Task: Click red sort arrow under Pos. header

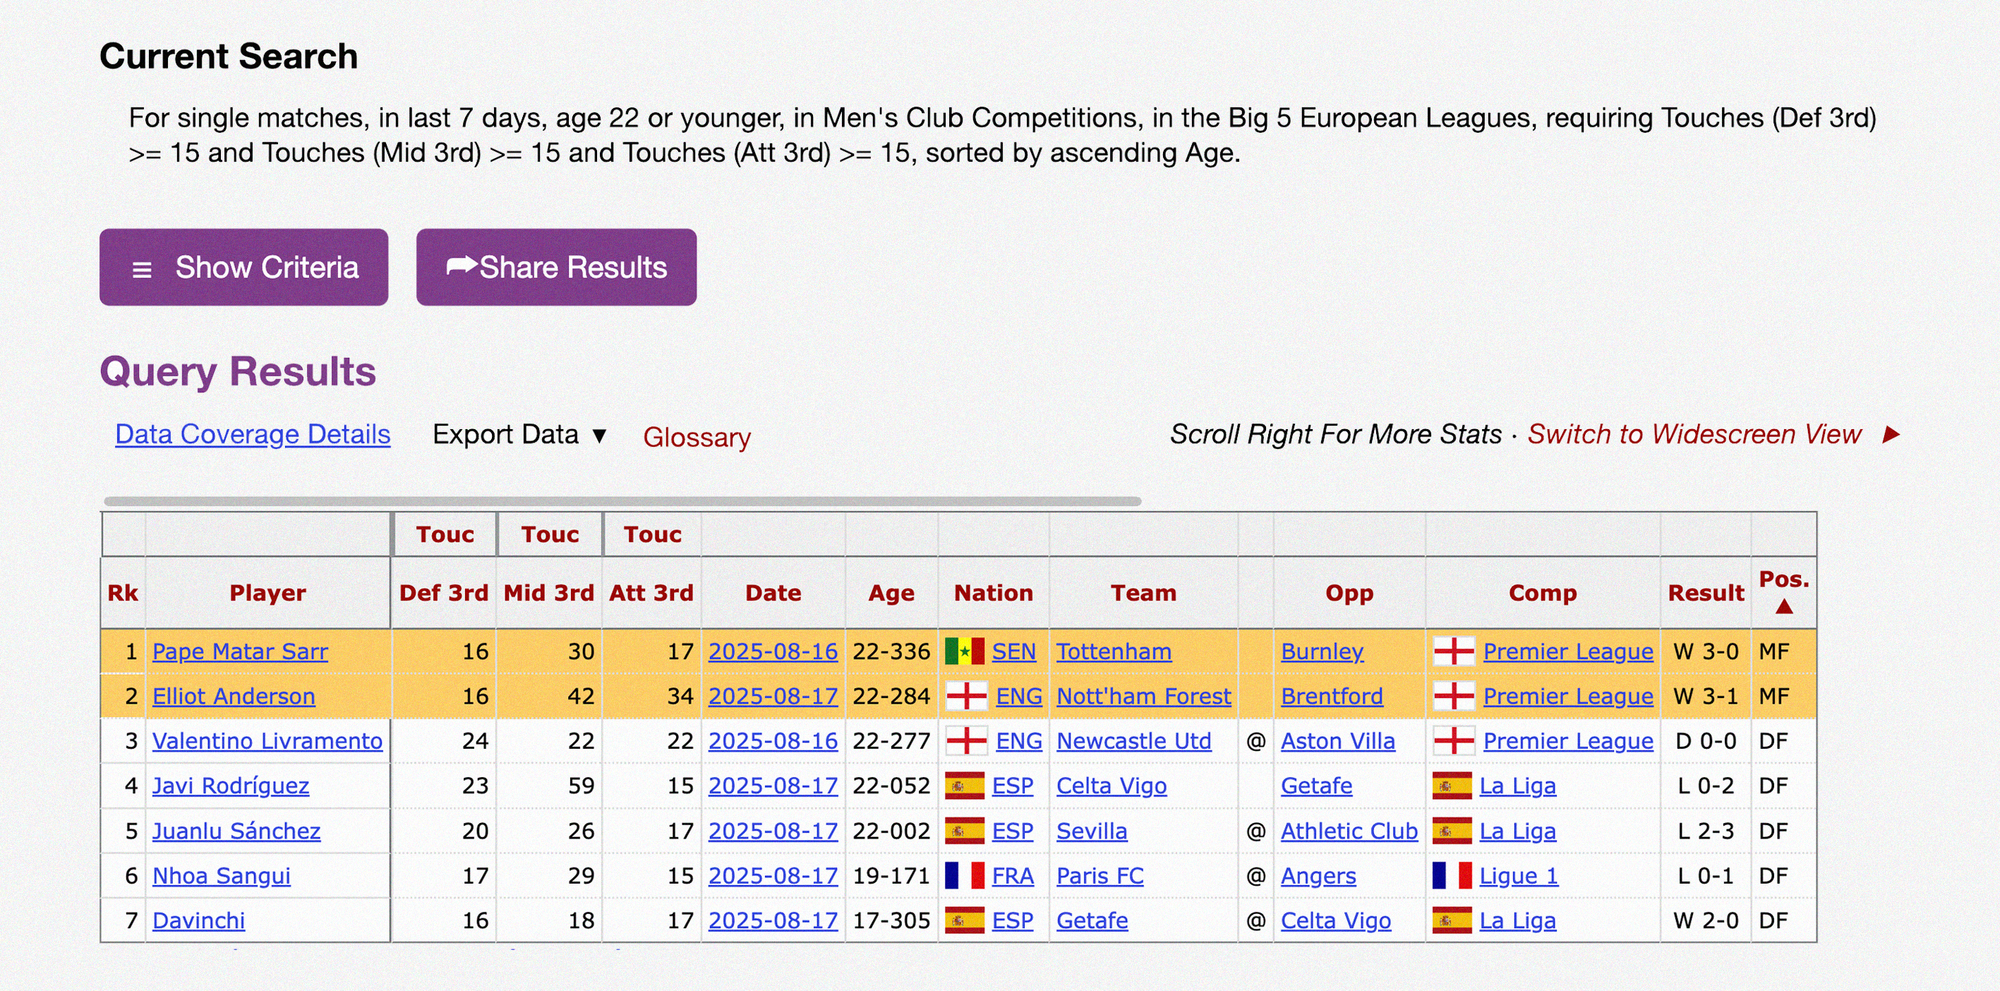Action: (1783, 606)
